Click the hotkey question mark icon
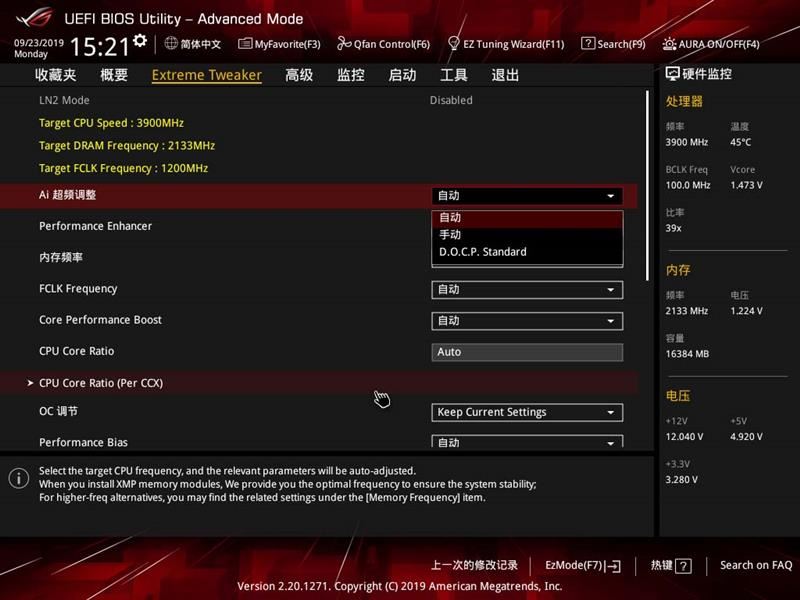The width and height of the screenshot is (800, 600). click(683, 566)
